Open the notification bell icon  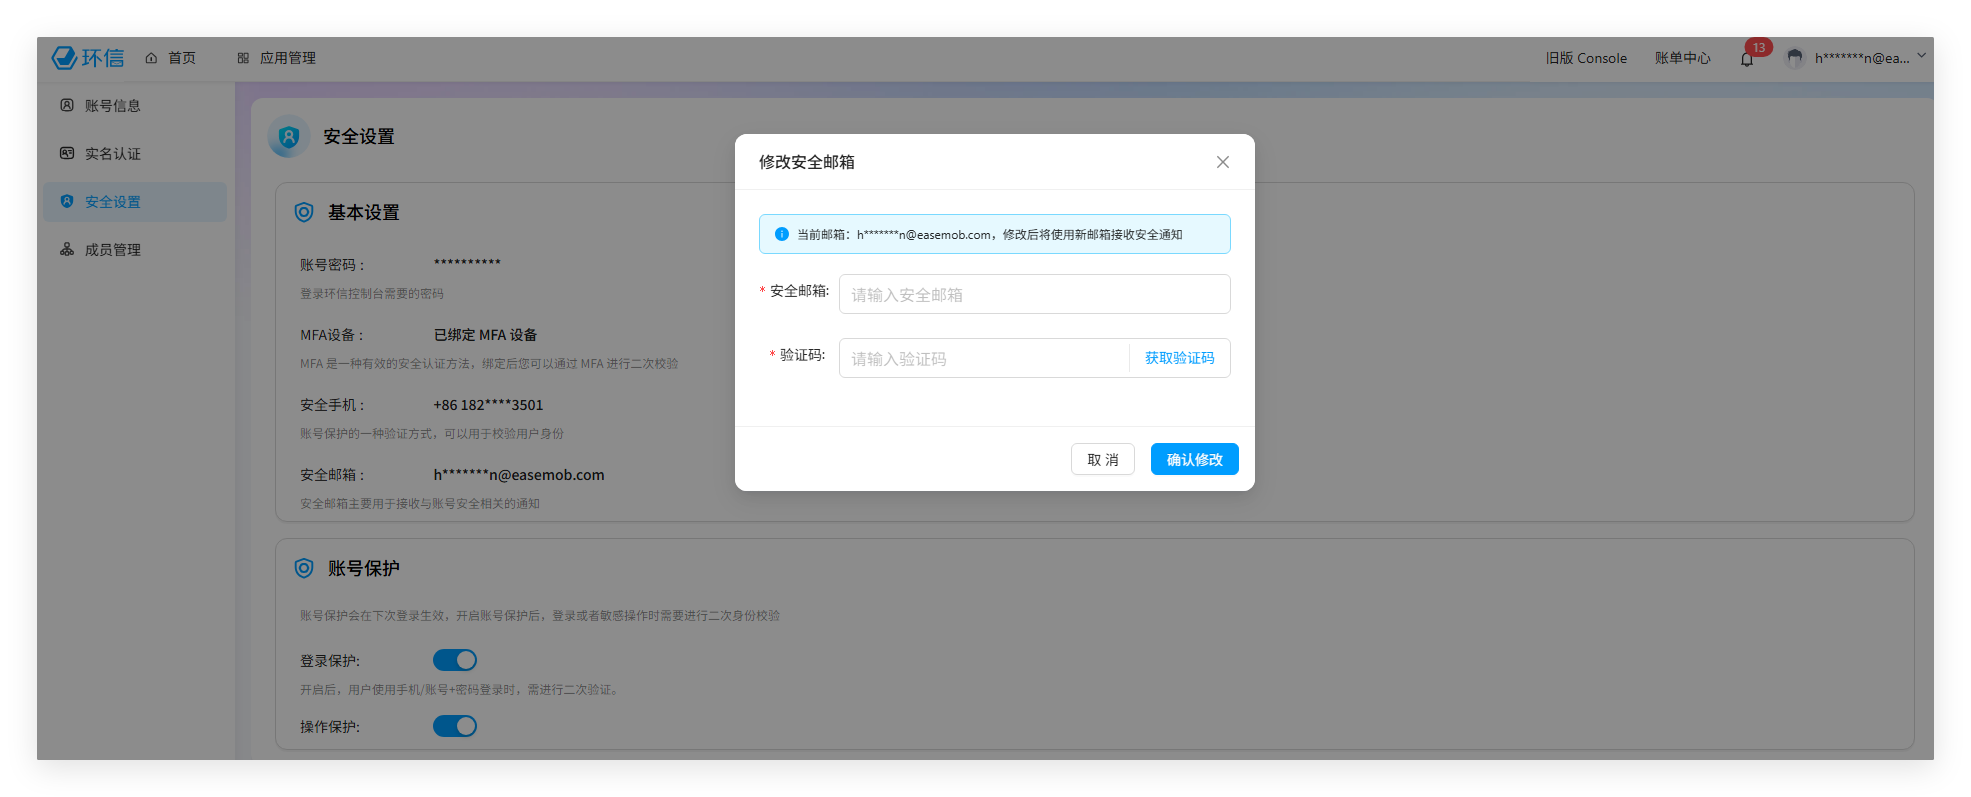pyautogui.click(x=1747, y=59)
